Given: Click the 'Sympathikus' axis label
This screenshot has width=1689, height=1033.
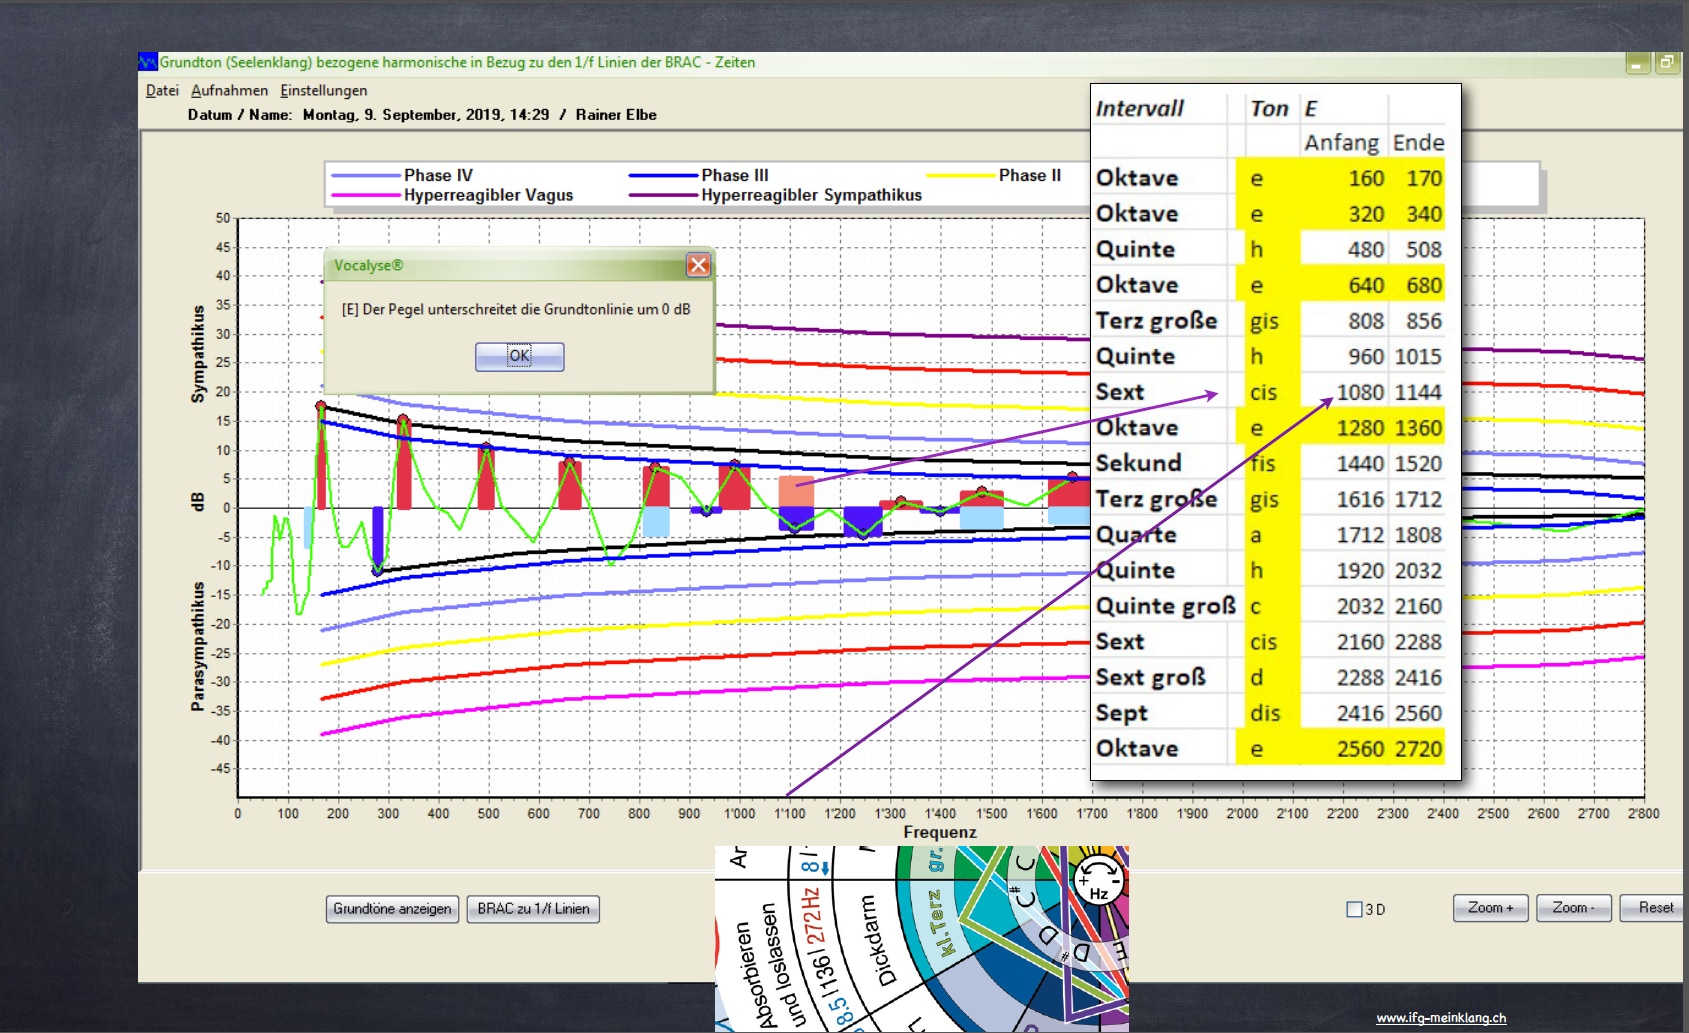Looking at the screenshot, I should click(x=198, y=354).
